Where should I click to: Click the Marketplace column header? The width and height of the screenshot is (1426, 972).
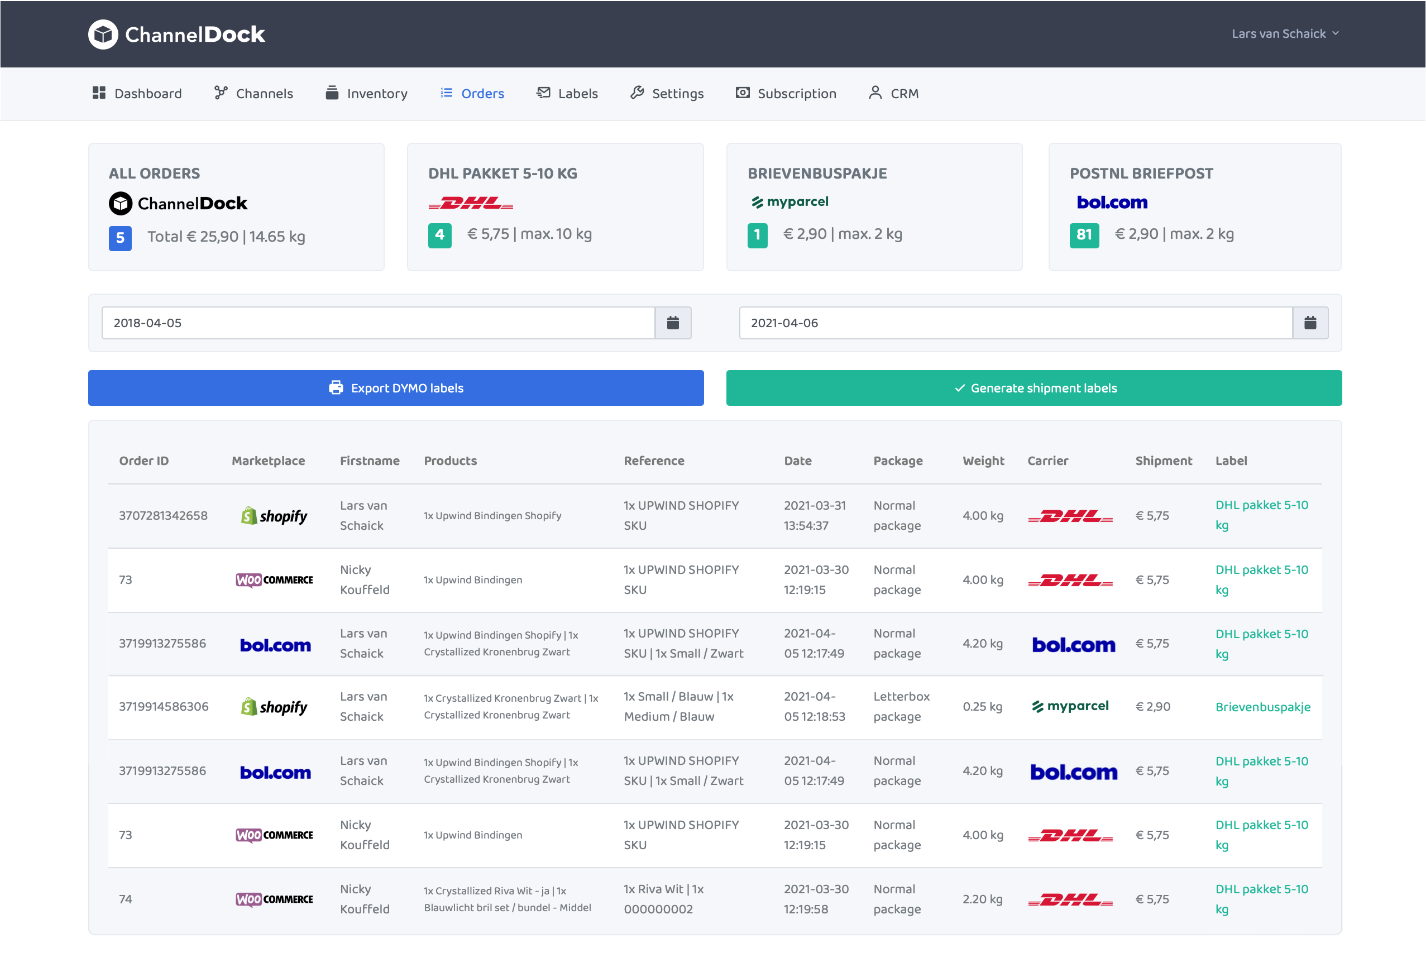tap(268, 461)
